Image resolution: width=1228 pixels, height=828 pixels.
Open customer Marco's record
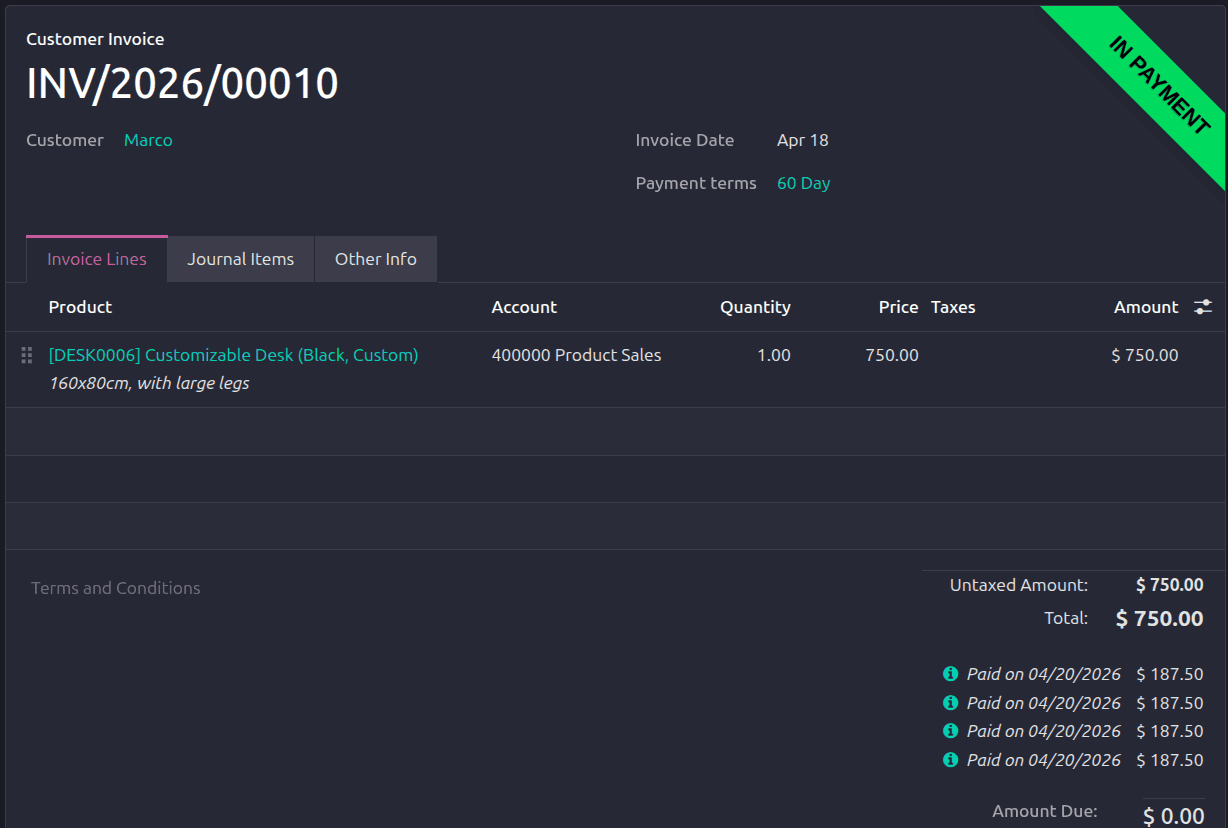[147, 140]
